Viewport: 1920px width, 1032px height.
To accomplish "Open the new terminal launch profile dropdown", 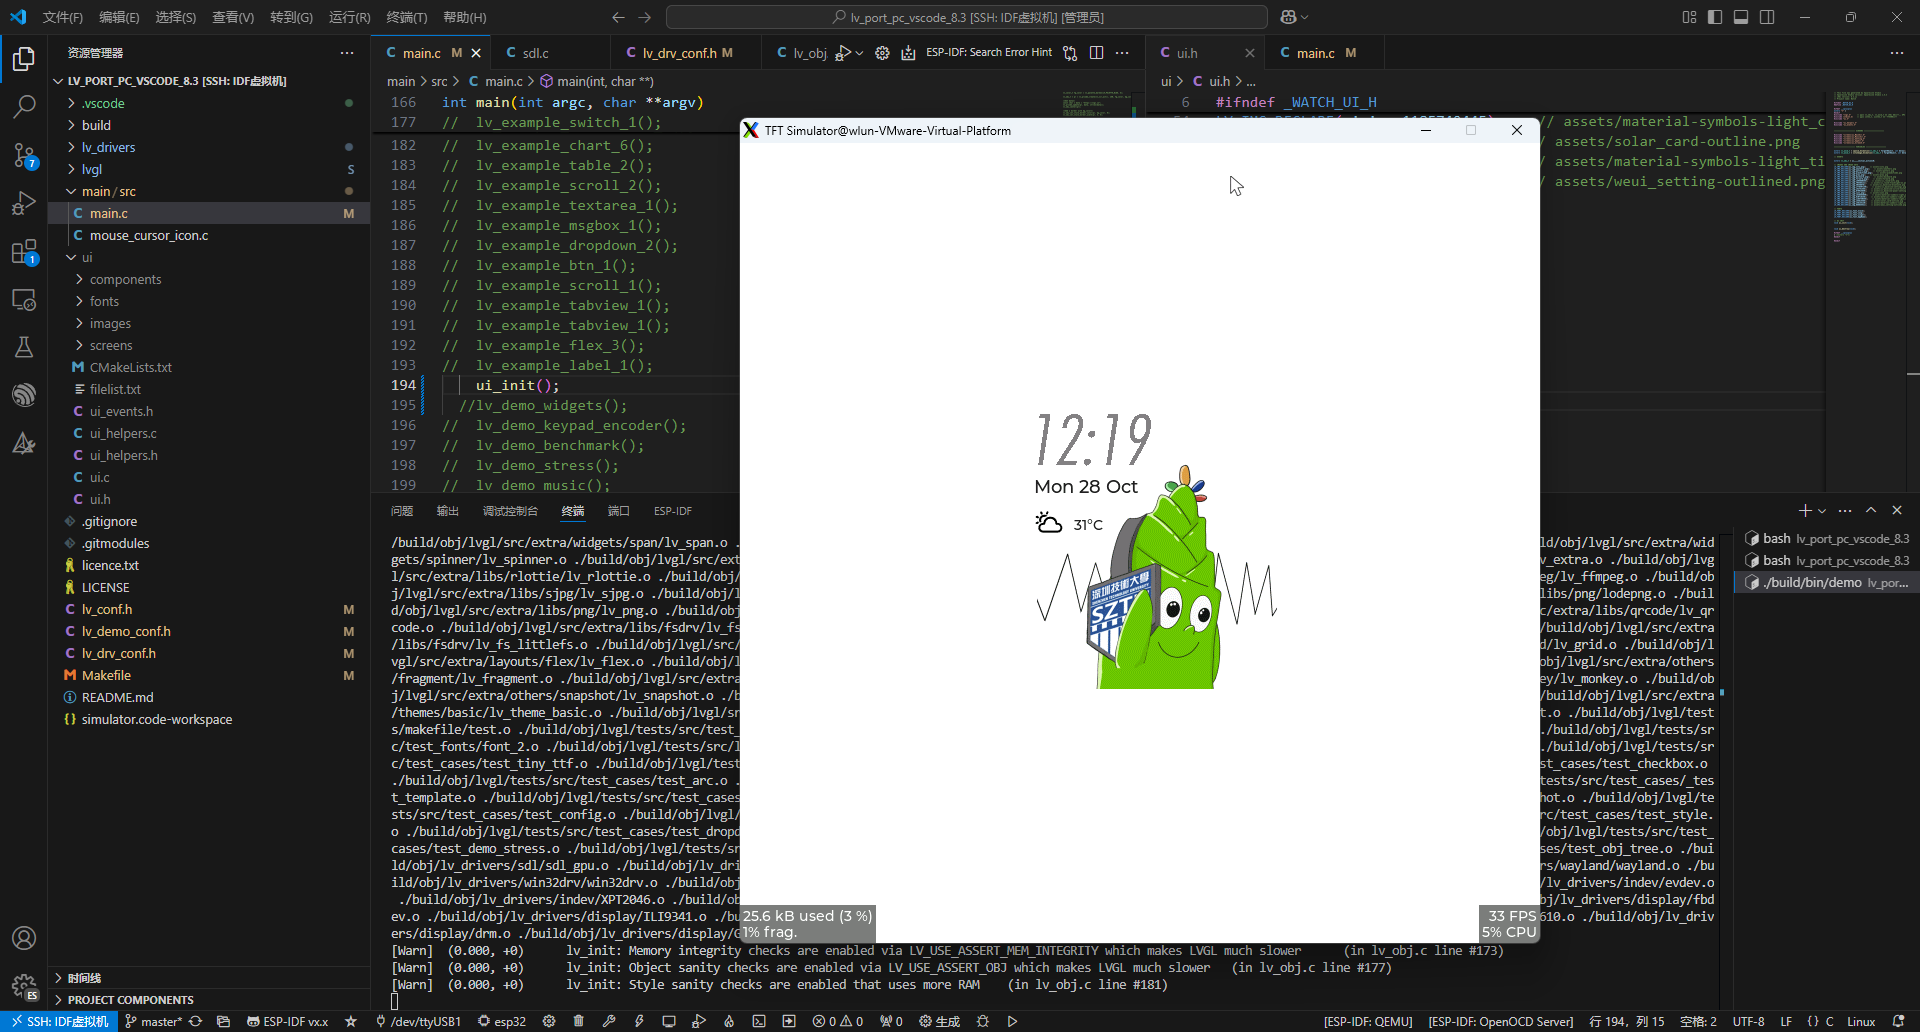I will [1822, 511].
